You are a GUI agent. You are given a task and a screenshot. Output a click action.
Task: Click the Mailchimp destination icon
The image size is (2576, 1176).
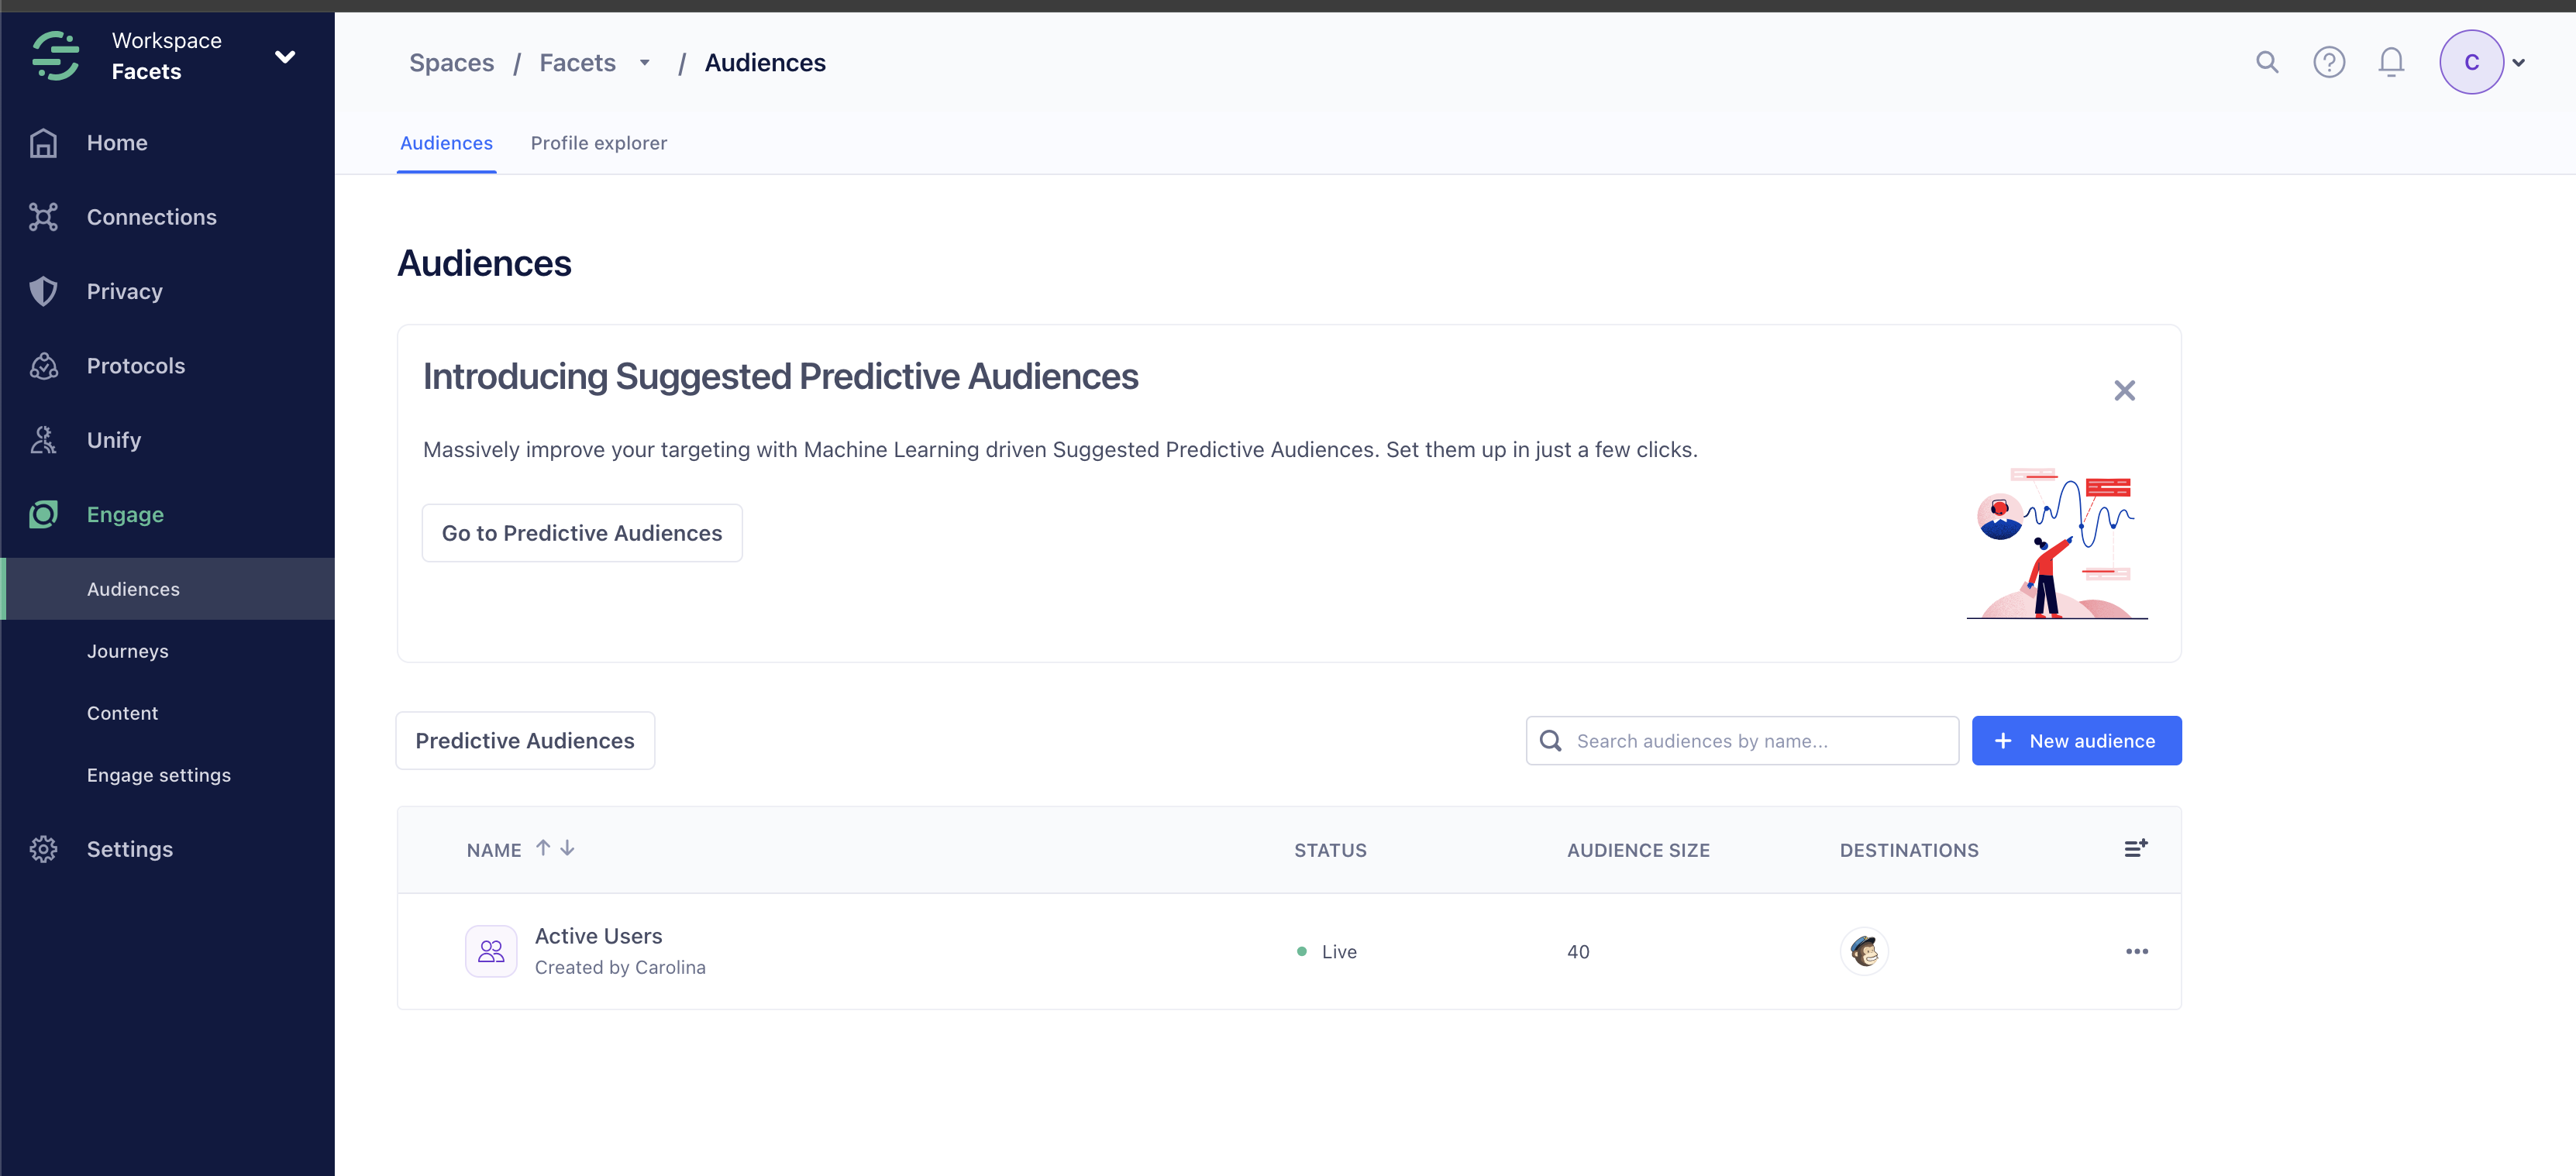[1864, 951]
